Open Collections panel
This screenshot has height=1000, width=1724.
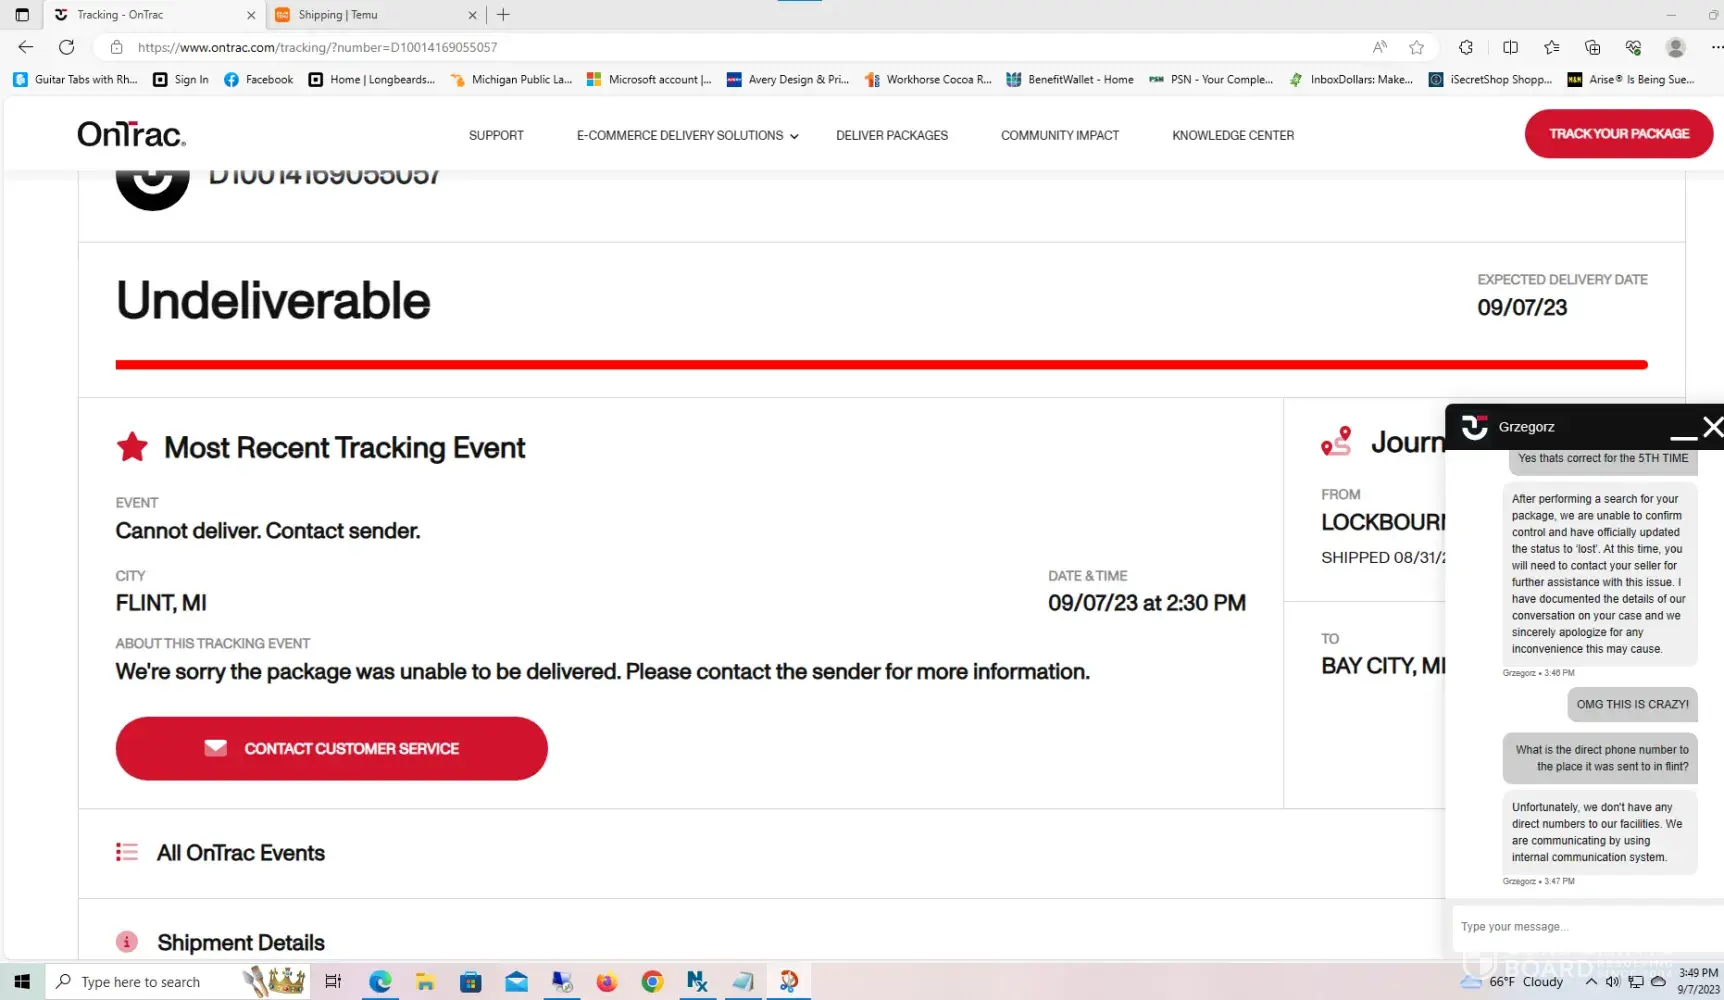pyautogui.click(x=1593, y=47)
